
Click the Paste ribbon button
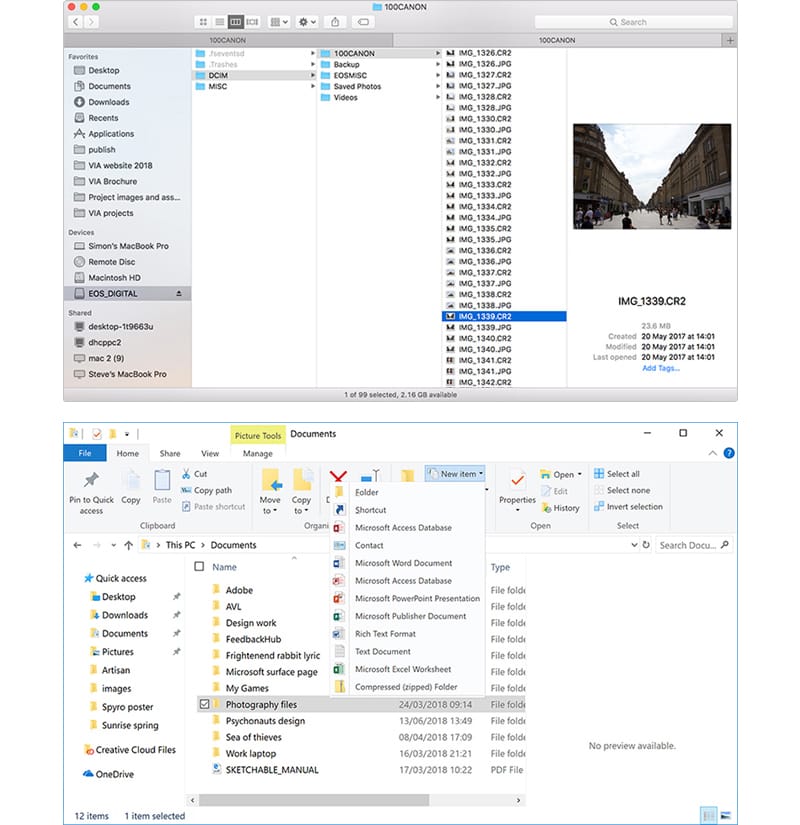coord(162,487)
